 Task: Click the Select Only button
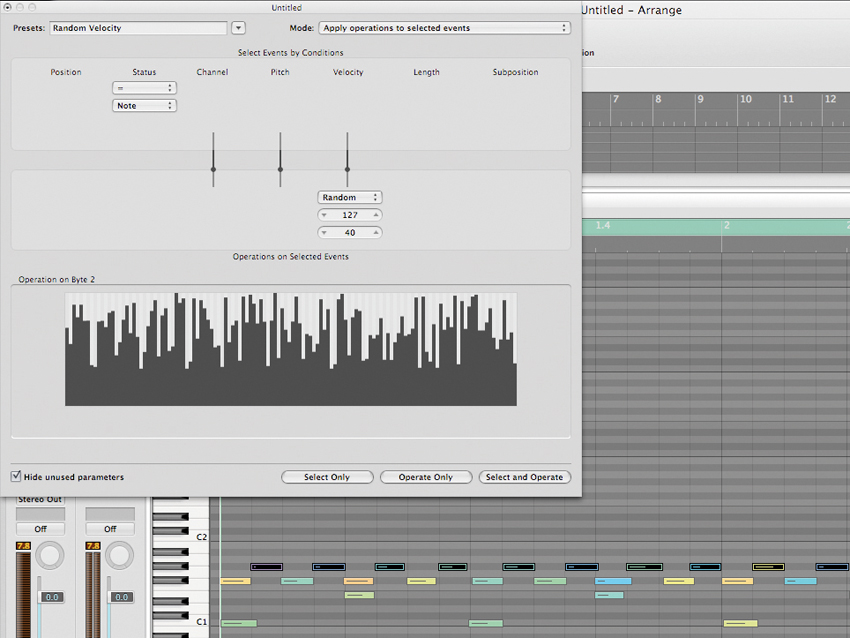click(x=327, y=477)
